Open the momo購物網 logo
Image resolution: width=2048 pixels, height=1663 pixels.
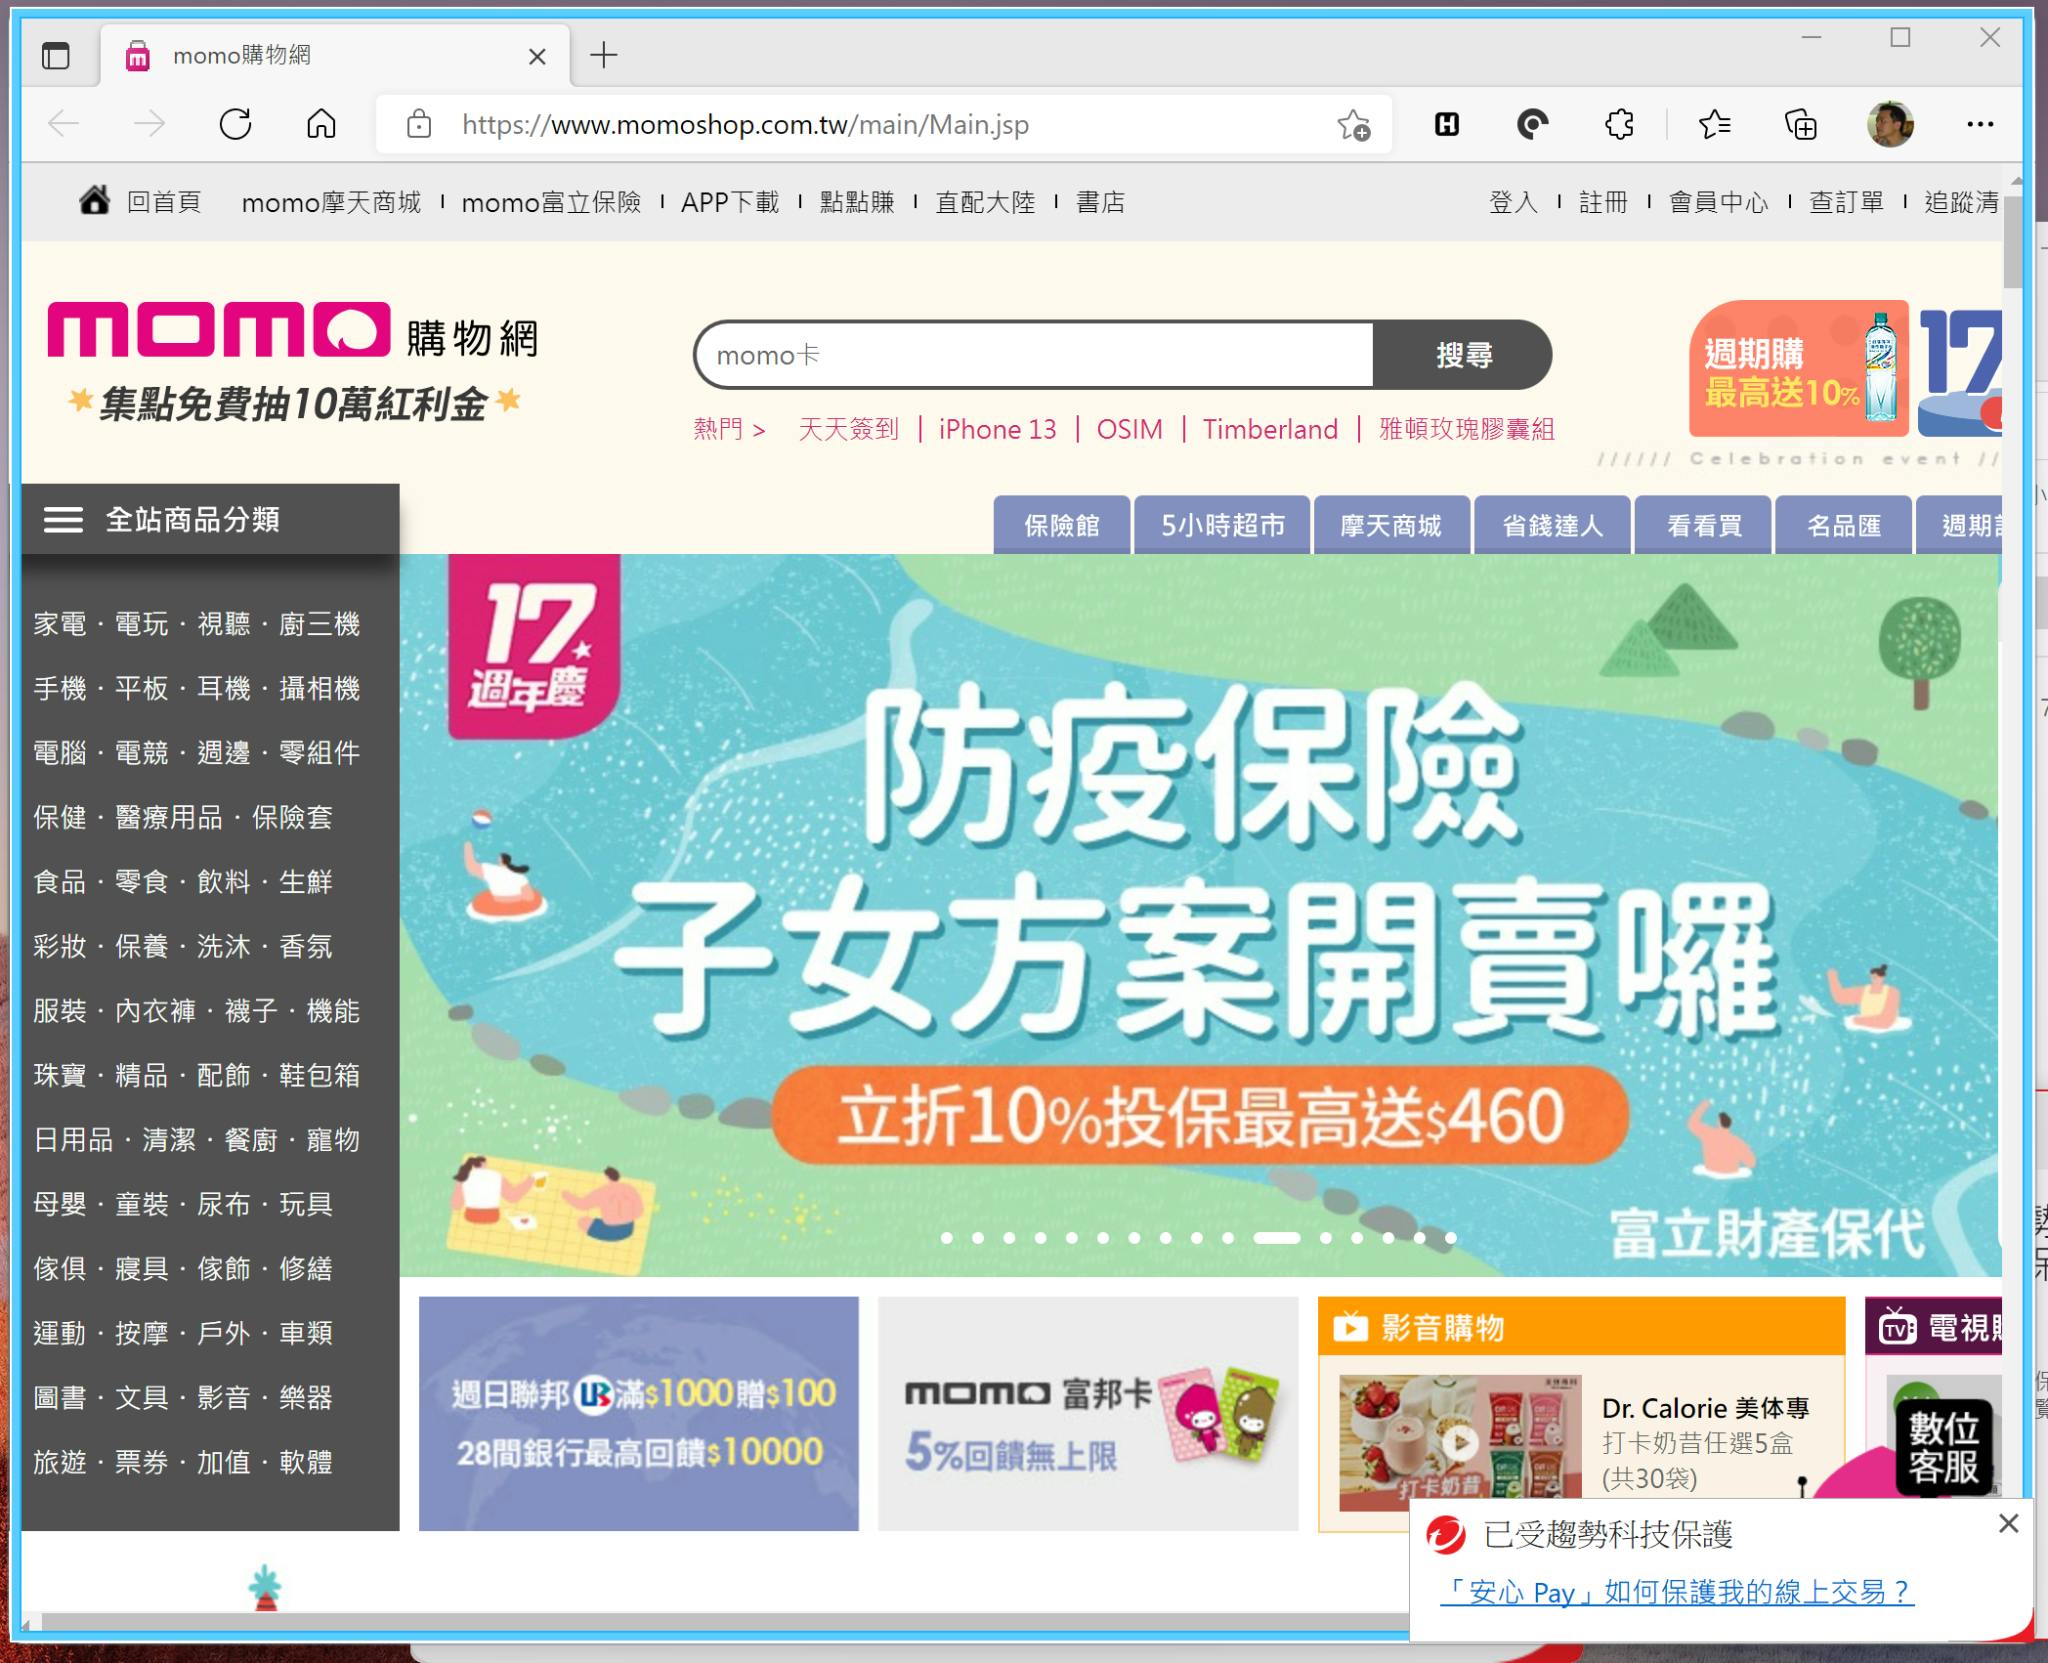click(293, 330)
